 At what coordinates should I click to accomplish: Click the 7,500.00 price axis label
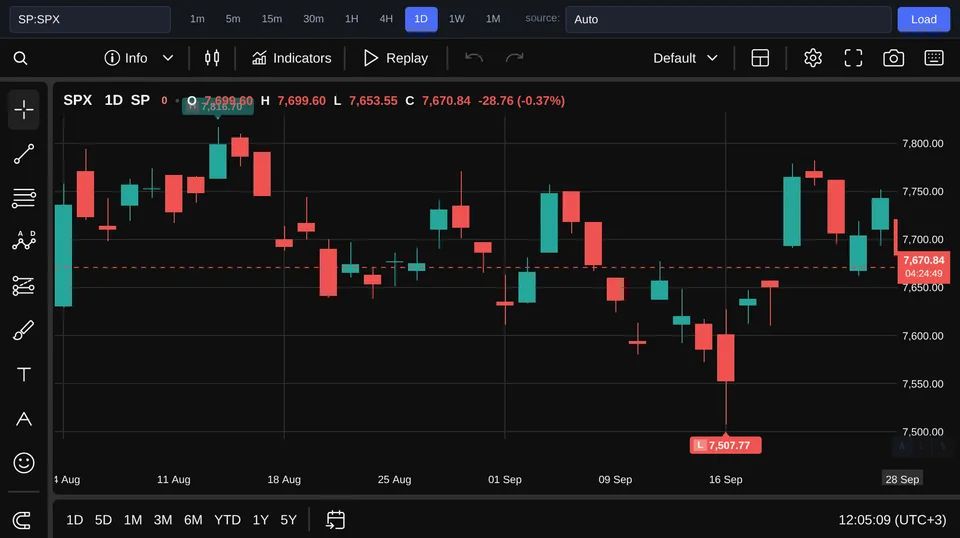pos(923,432)
